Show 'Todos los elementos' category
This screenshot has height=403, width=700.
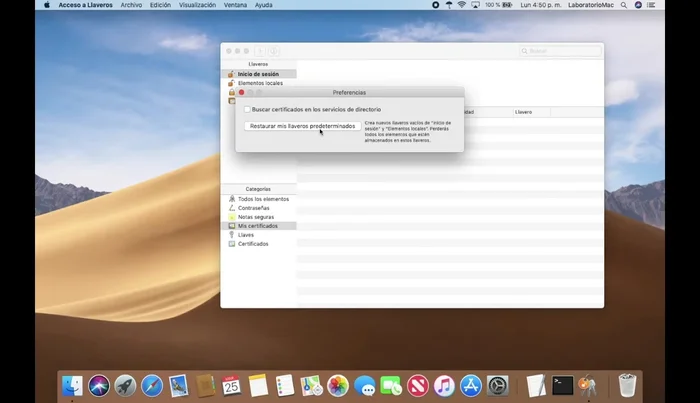pos(263,199)
